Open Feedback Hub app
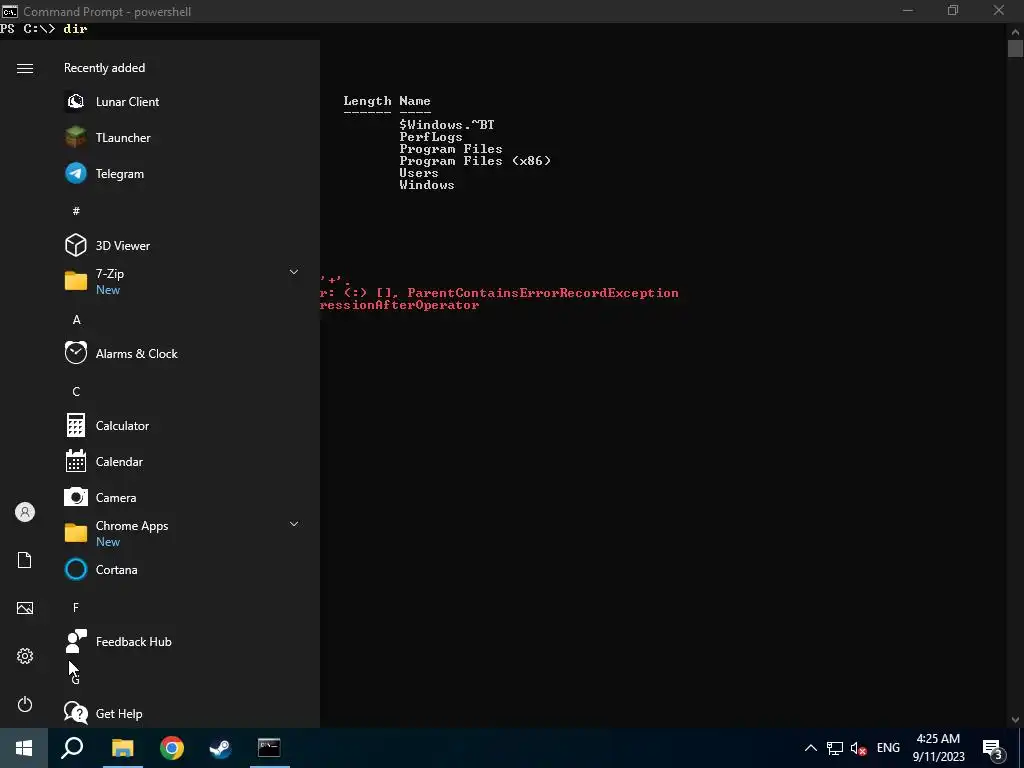 [133, 642]
